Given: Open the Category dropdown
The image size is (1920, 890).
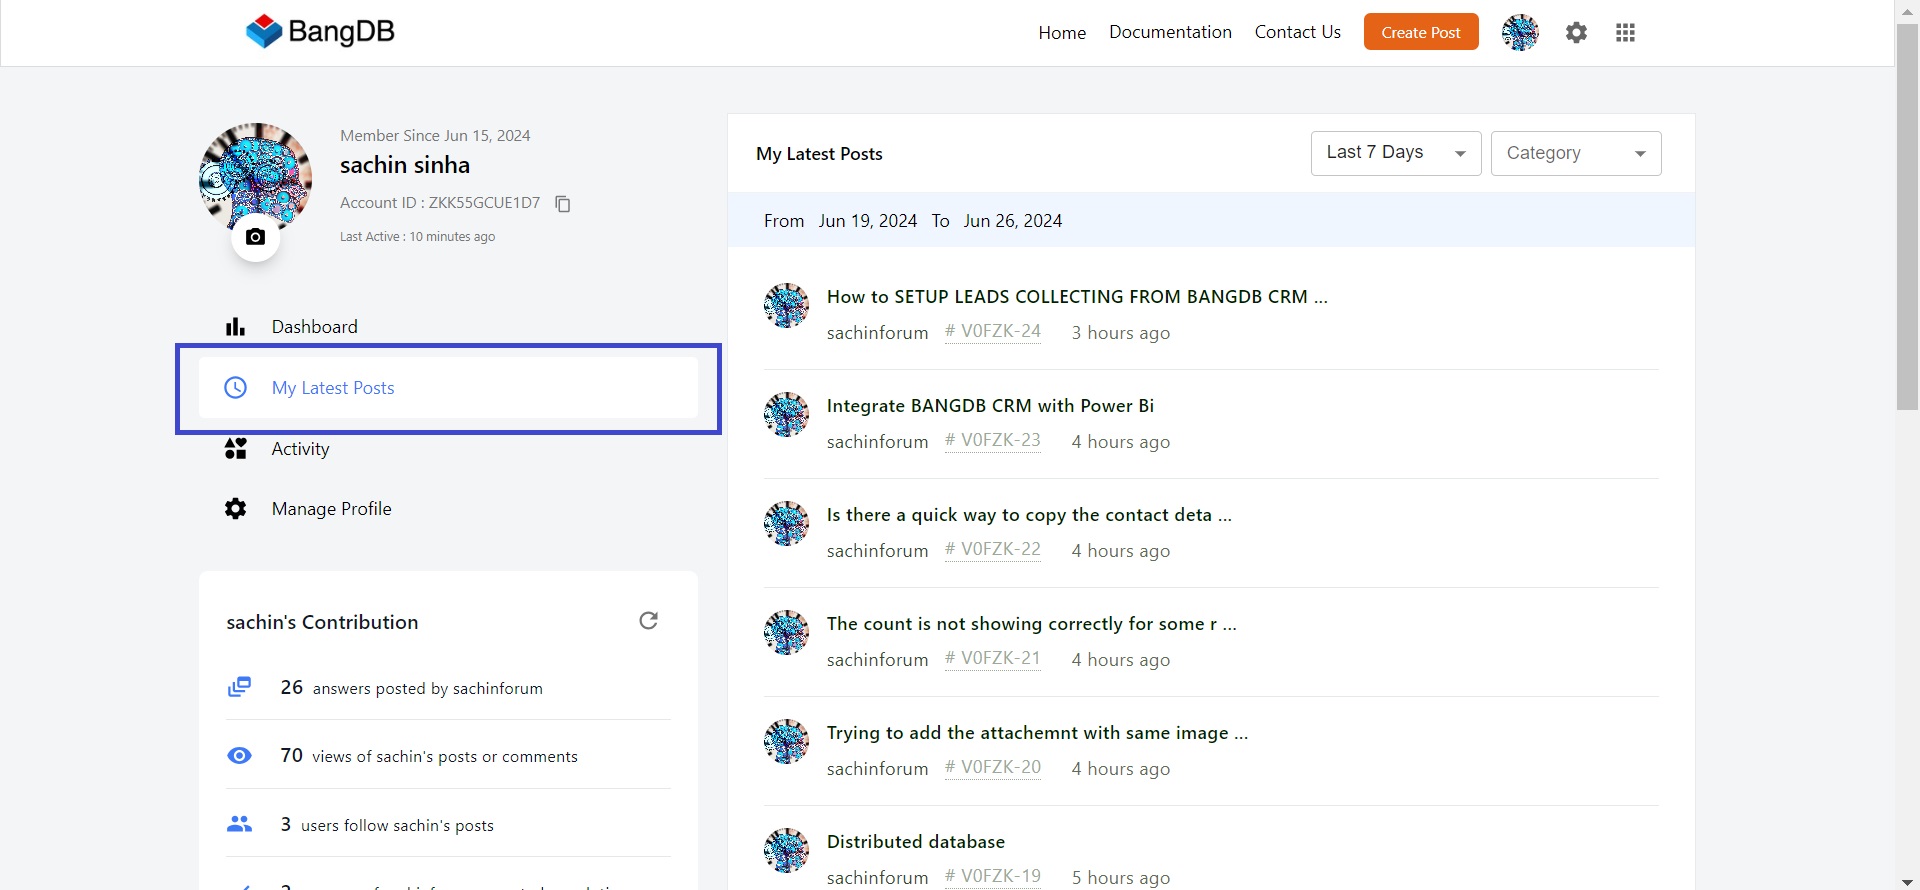Looking at the screenshot, I should coord(1576,154).
